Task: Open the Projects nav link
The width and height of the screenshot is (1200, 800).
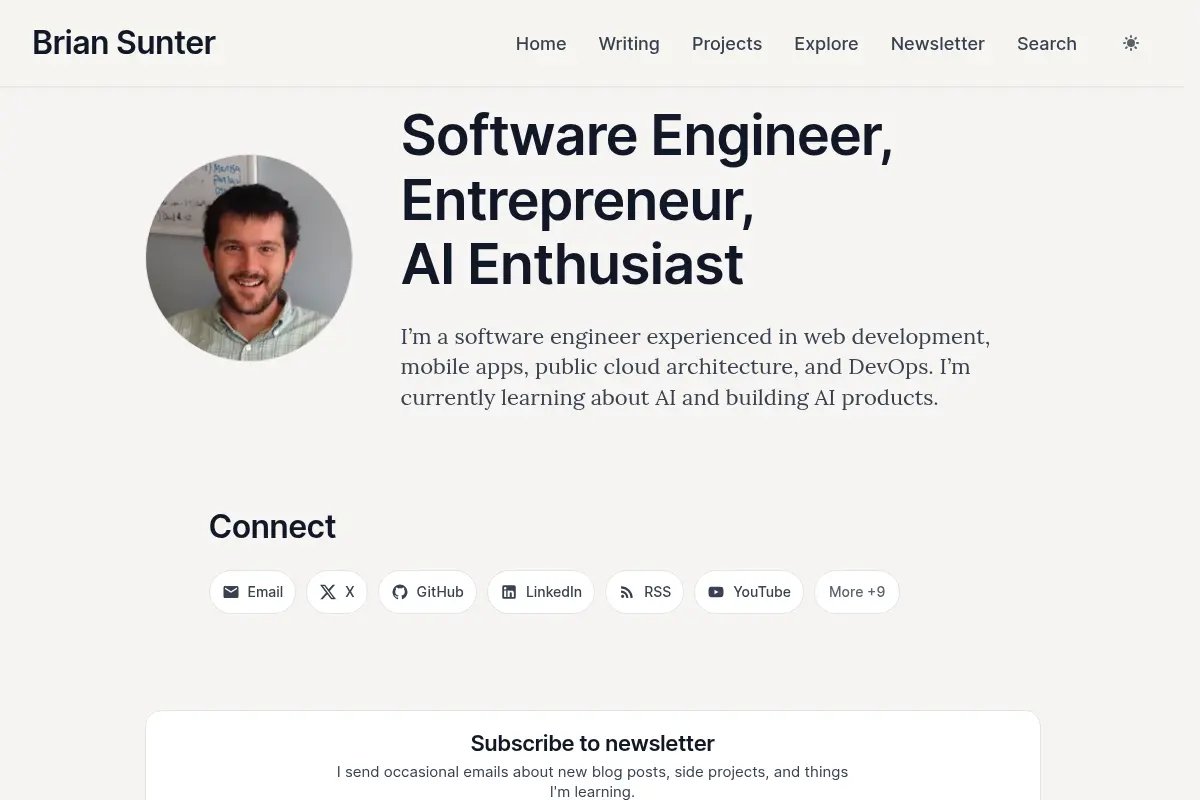Action: pos(727,44)
